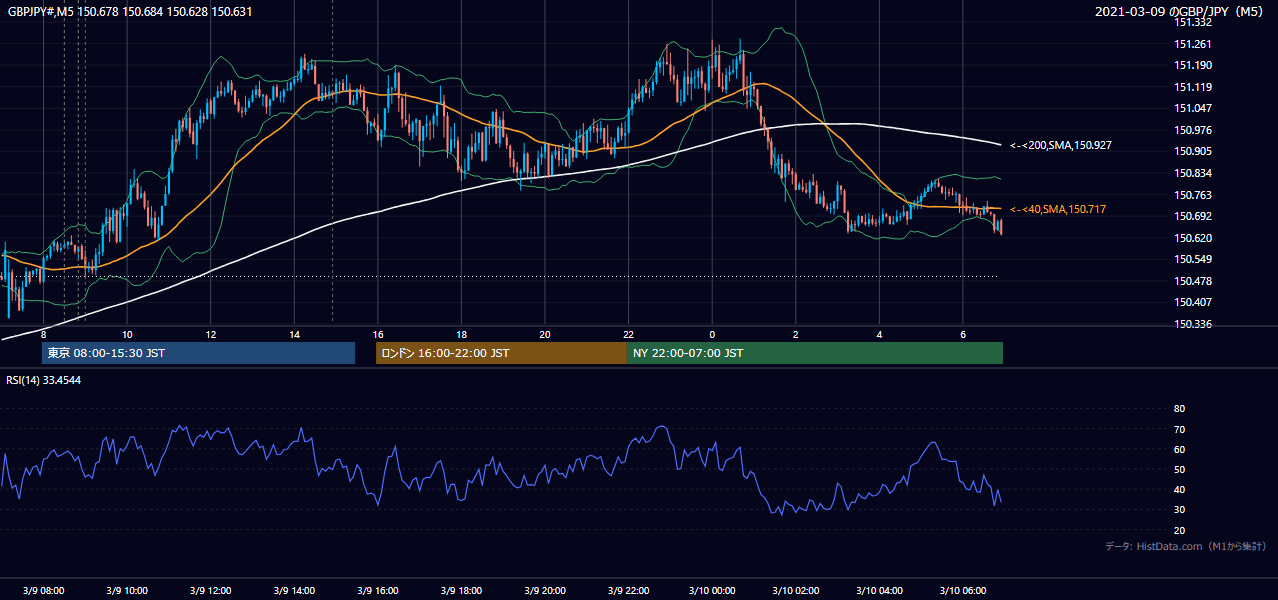
Task: Click price axis label 150.692
Action: pyautogui.click(x=1193, y=216)
